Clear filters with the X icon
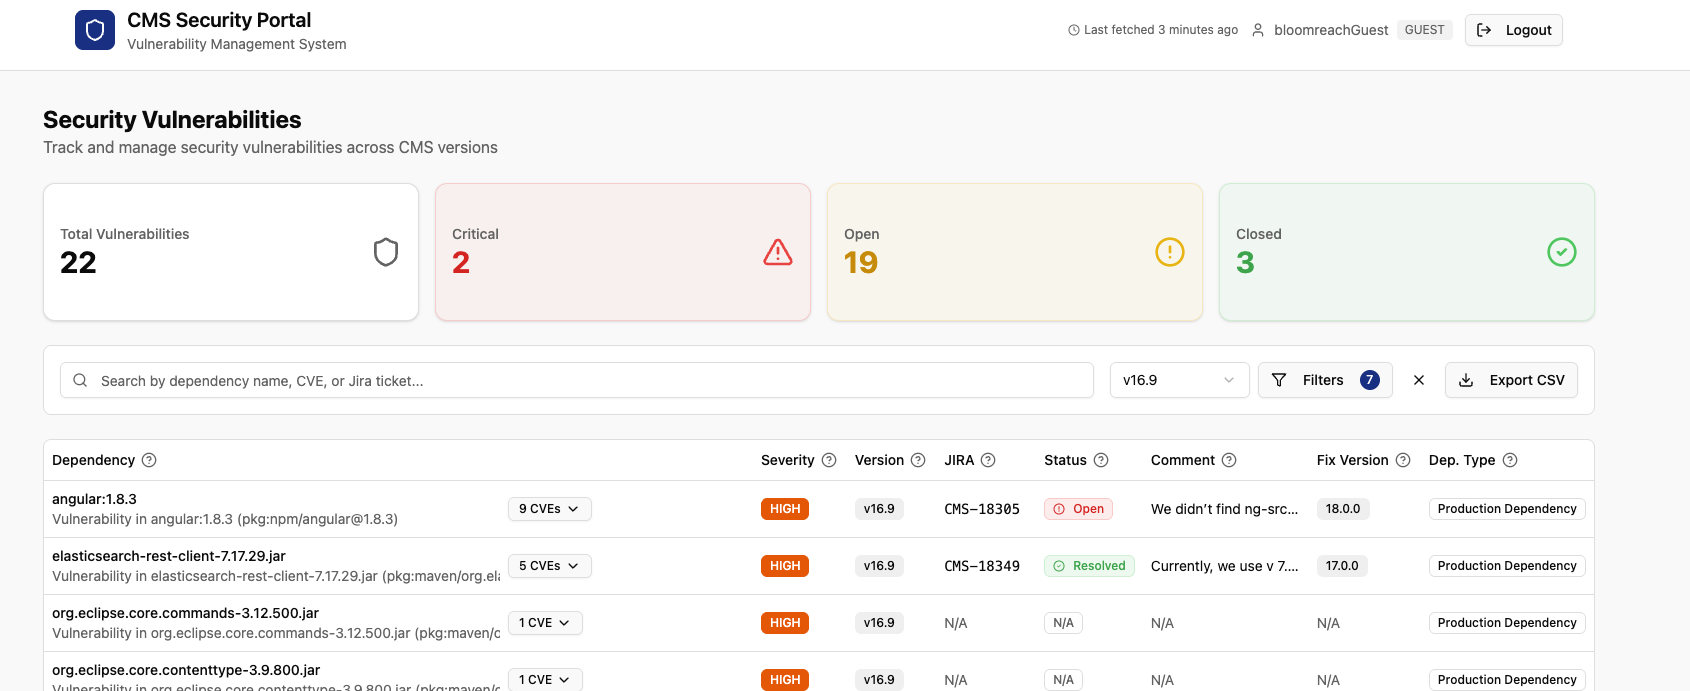 click(x=1419, y=380)
